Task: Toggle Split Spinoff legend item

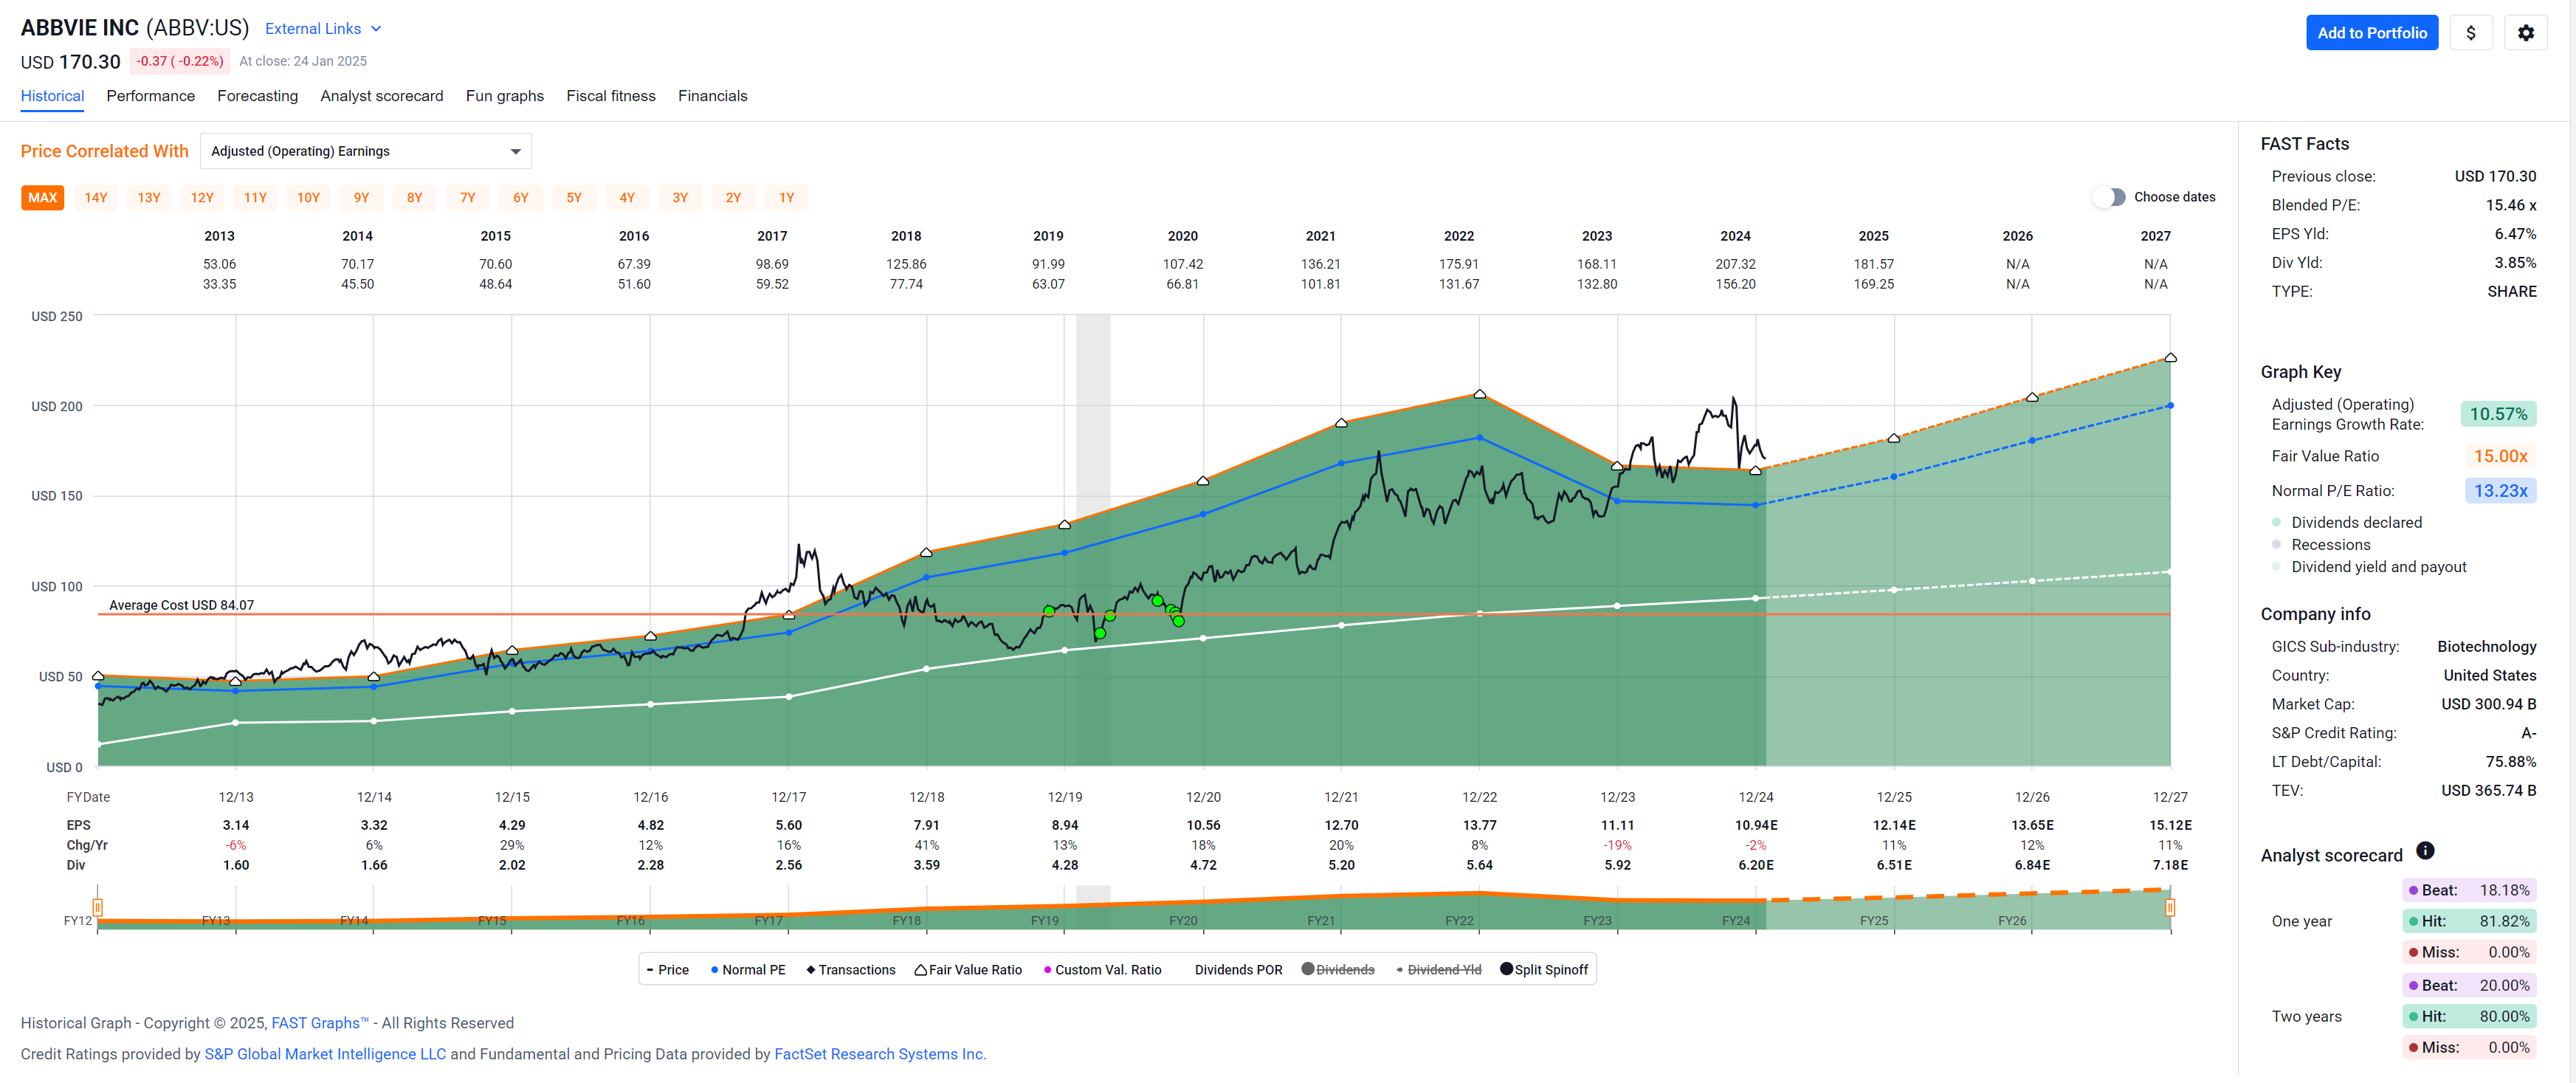Action: (x=1544, y=970)
